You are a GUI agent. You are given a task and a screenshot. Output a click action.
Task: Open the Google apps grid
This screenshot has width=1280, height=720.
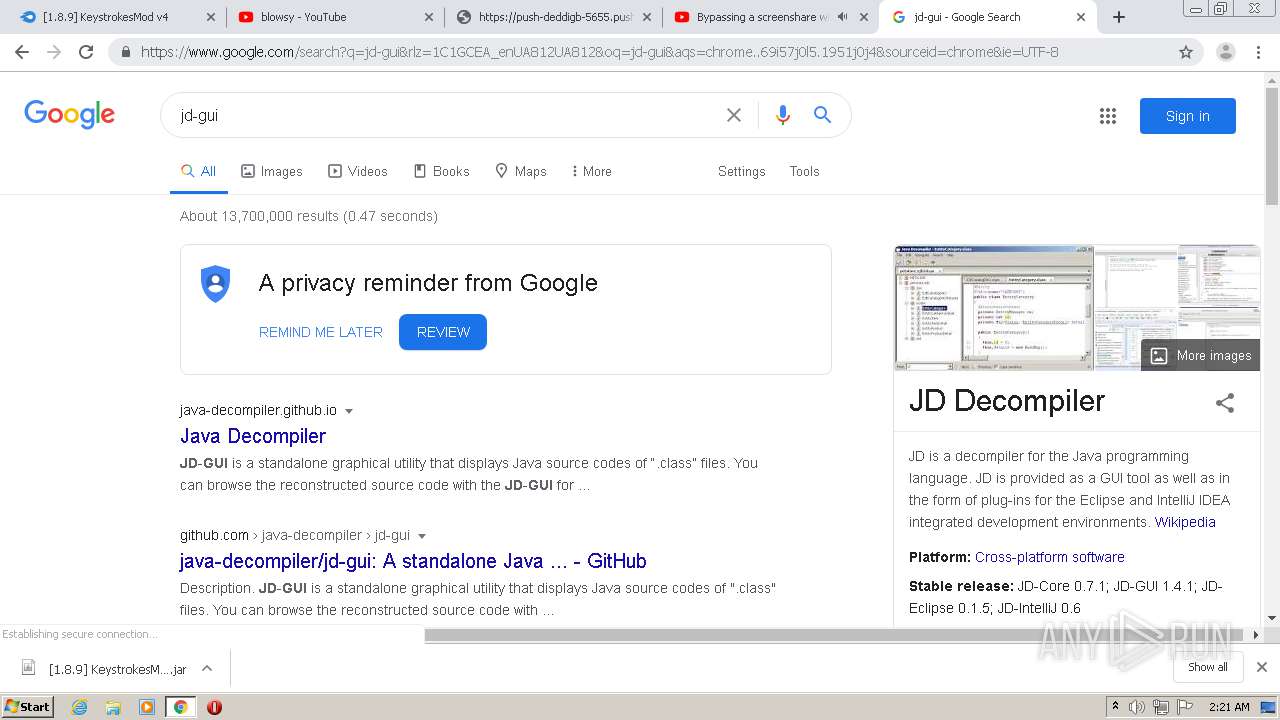click(x=1108, y=116)
